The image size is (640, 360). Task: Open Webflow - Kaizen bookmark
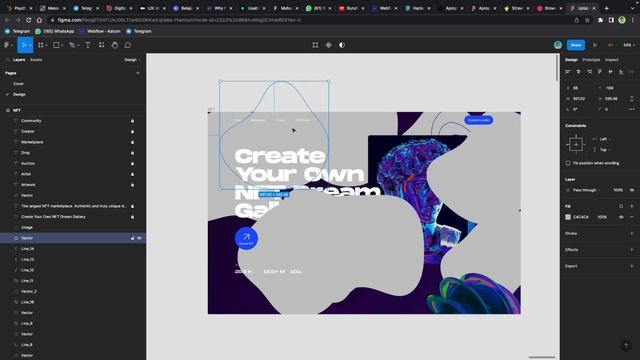(100, 31)
